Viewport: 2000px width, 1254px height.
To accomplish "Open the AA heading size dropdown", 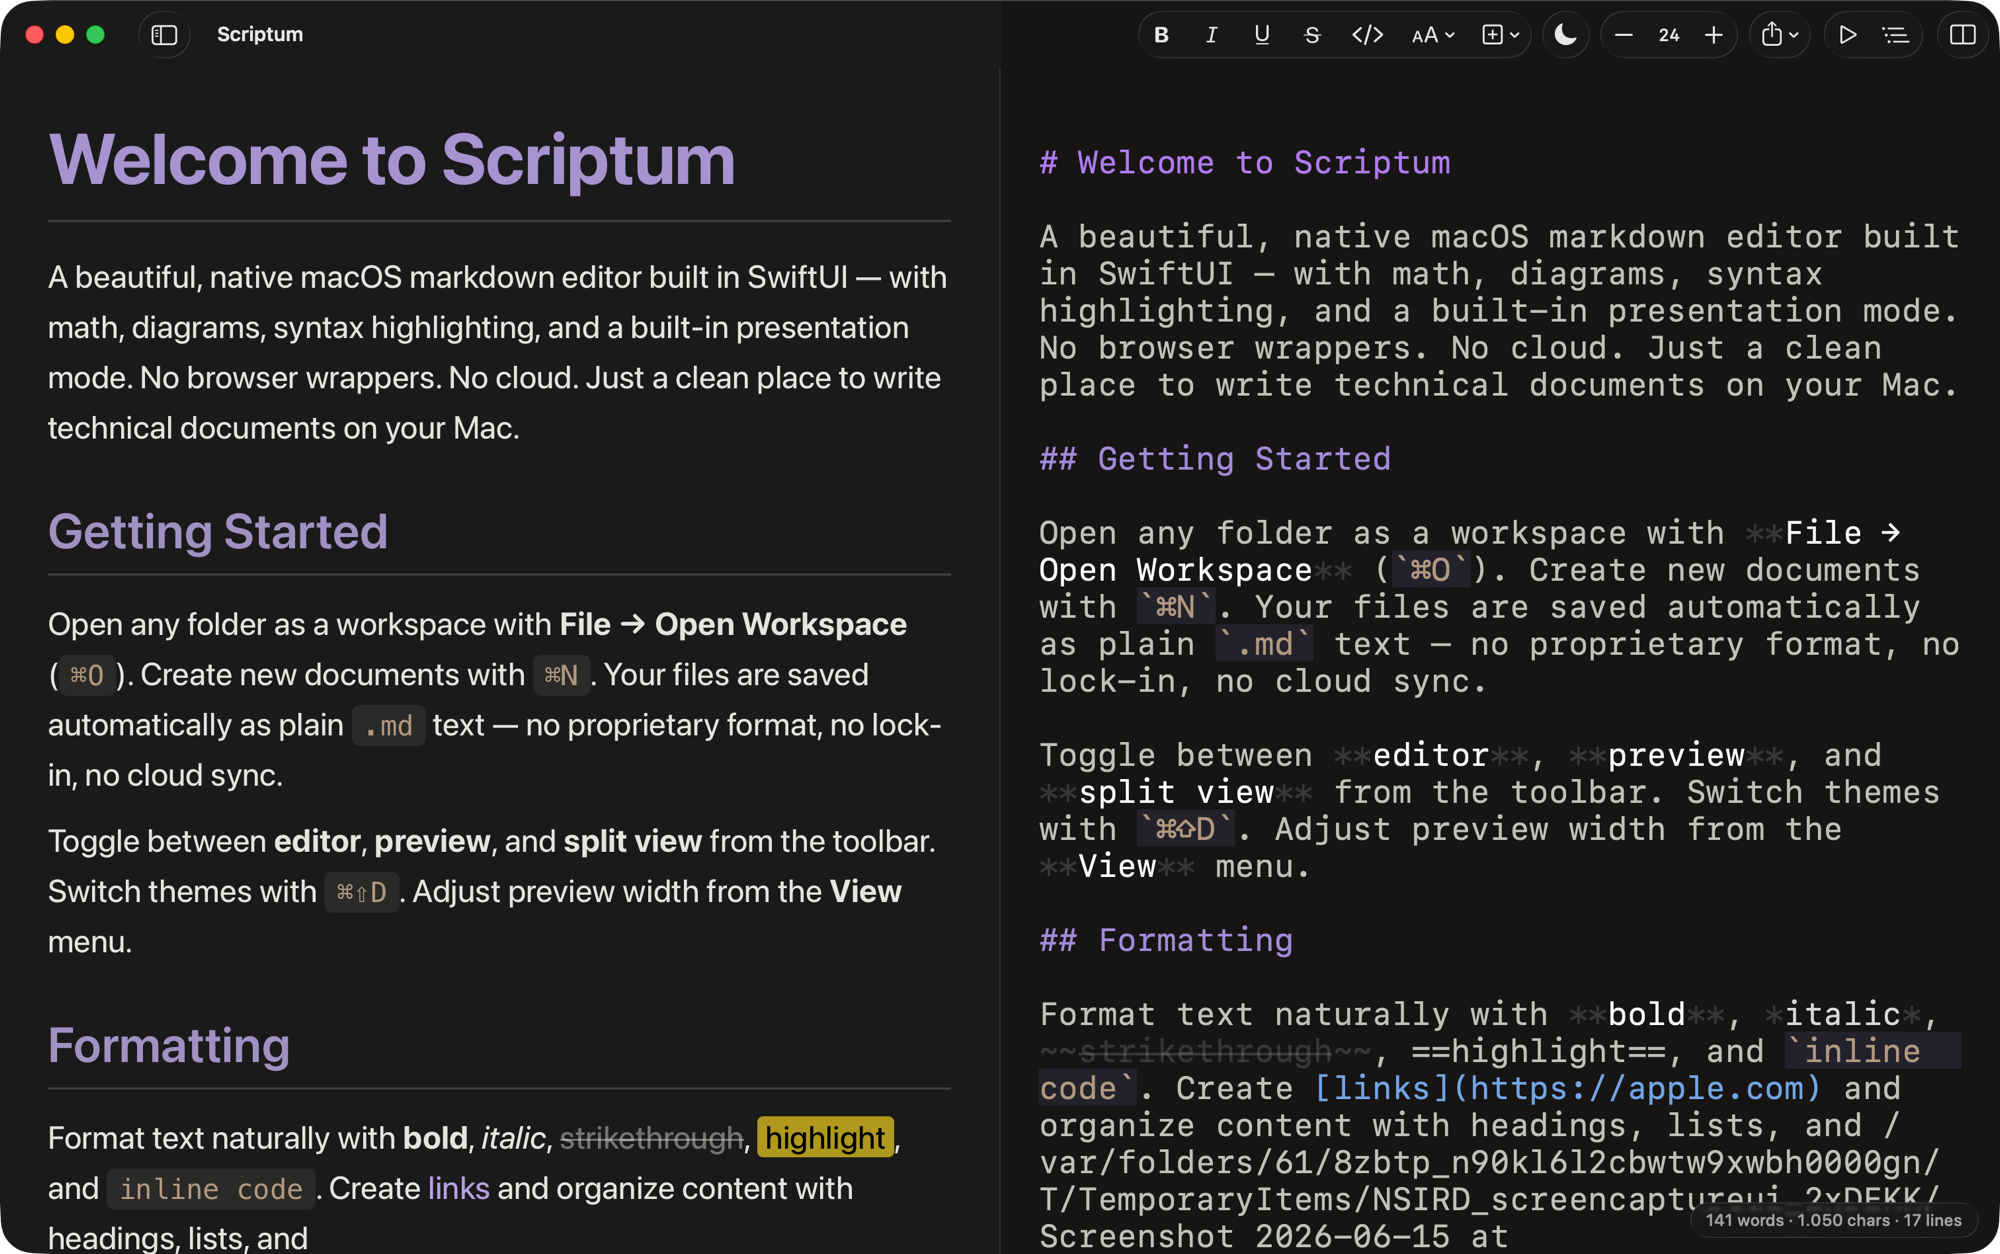I will pyautogui.click(x=1432, y=35).
